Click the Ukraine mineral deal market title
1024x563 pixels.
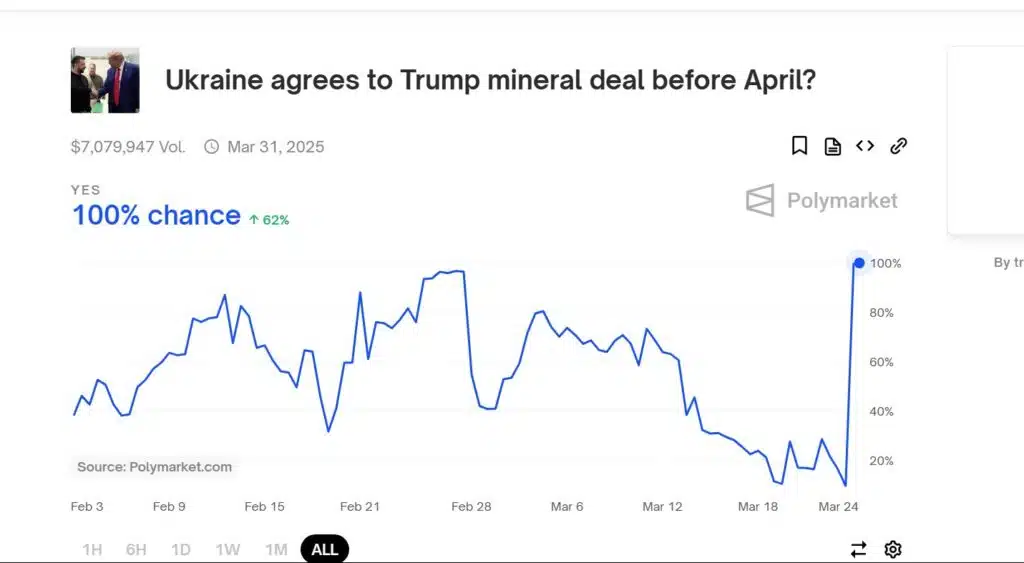point(490,80)
